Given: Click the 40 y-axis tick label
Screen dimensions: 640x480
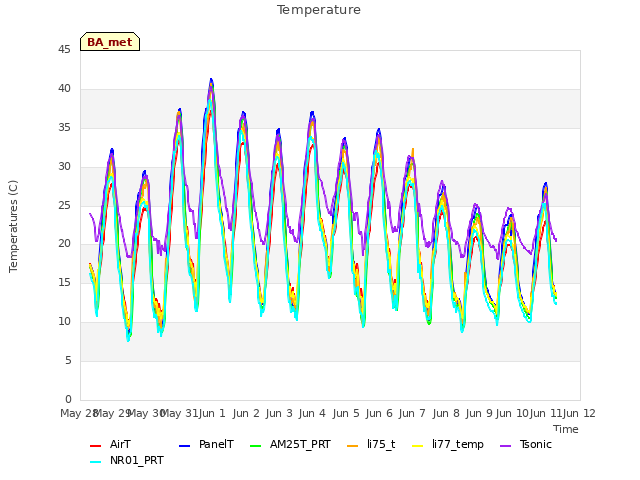Looking at the screenshot, I should (64, 89).
